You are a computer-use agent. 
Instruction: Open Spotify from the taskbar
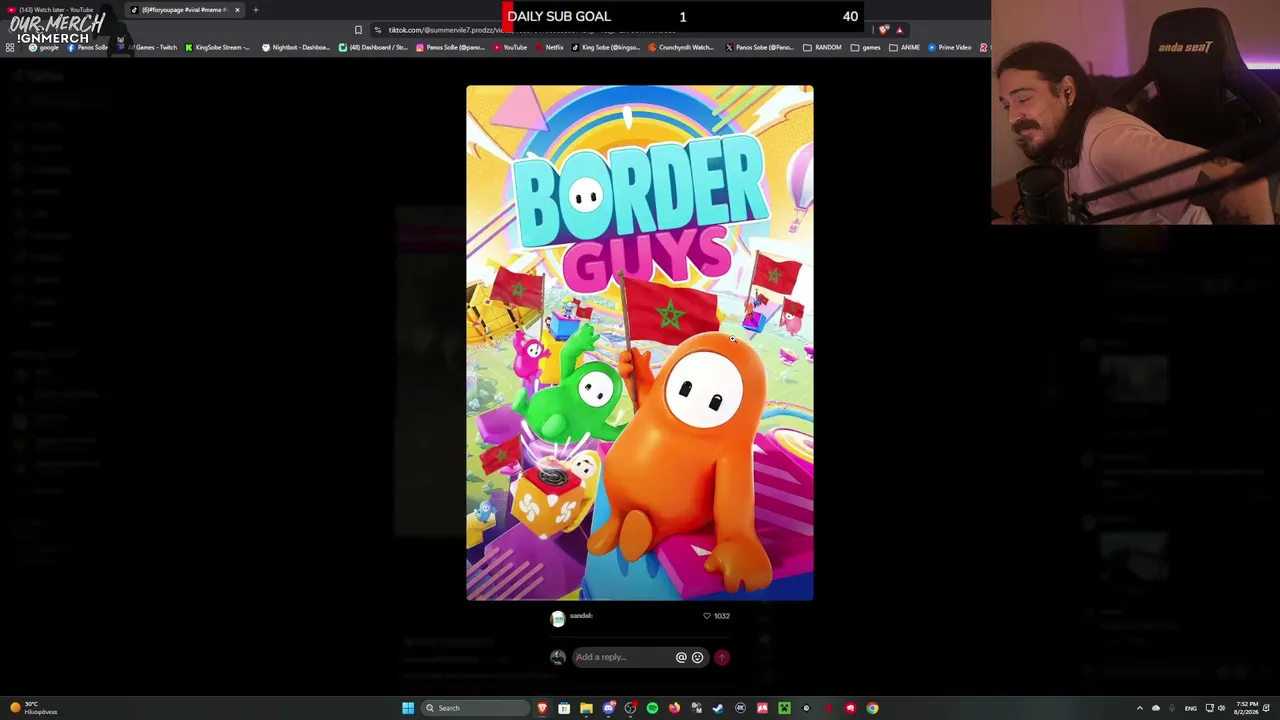coord(652,708)
